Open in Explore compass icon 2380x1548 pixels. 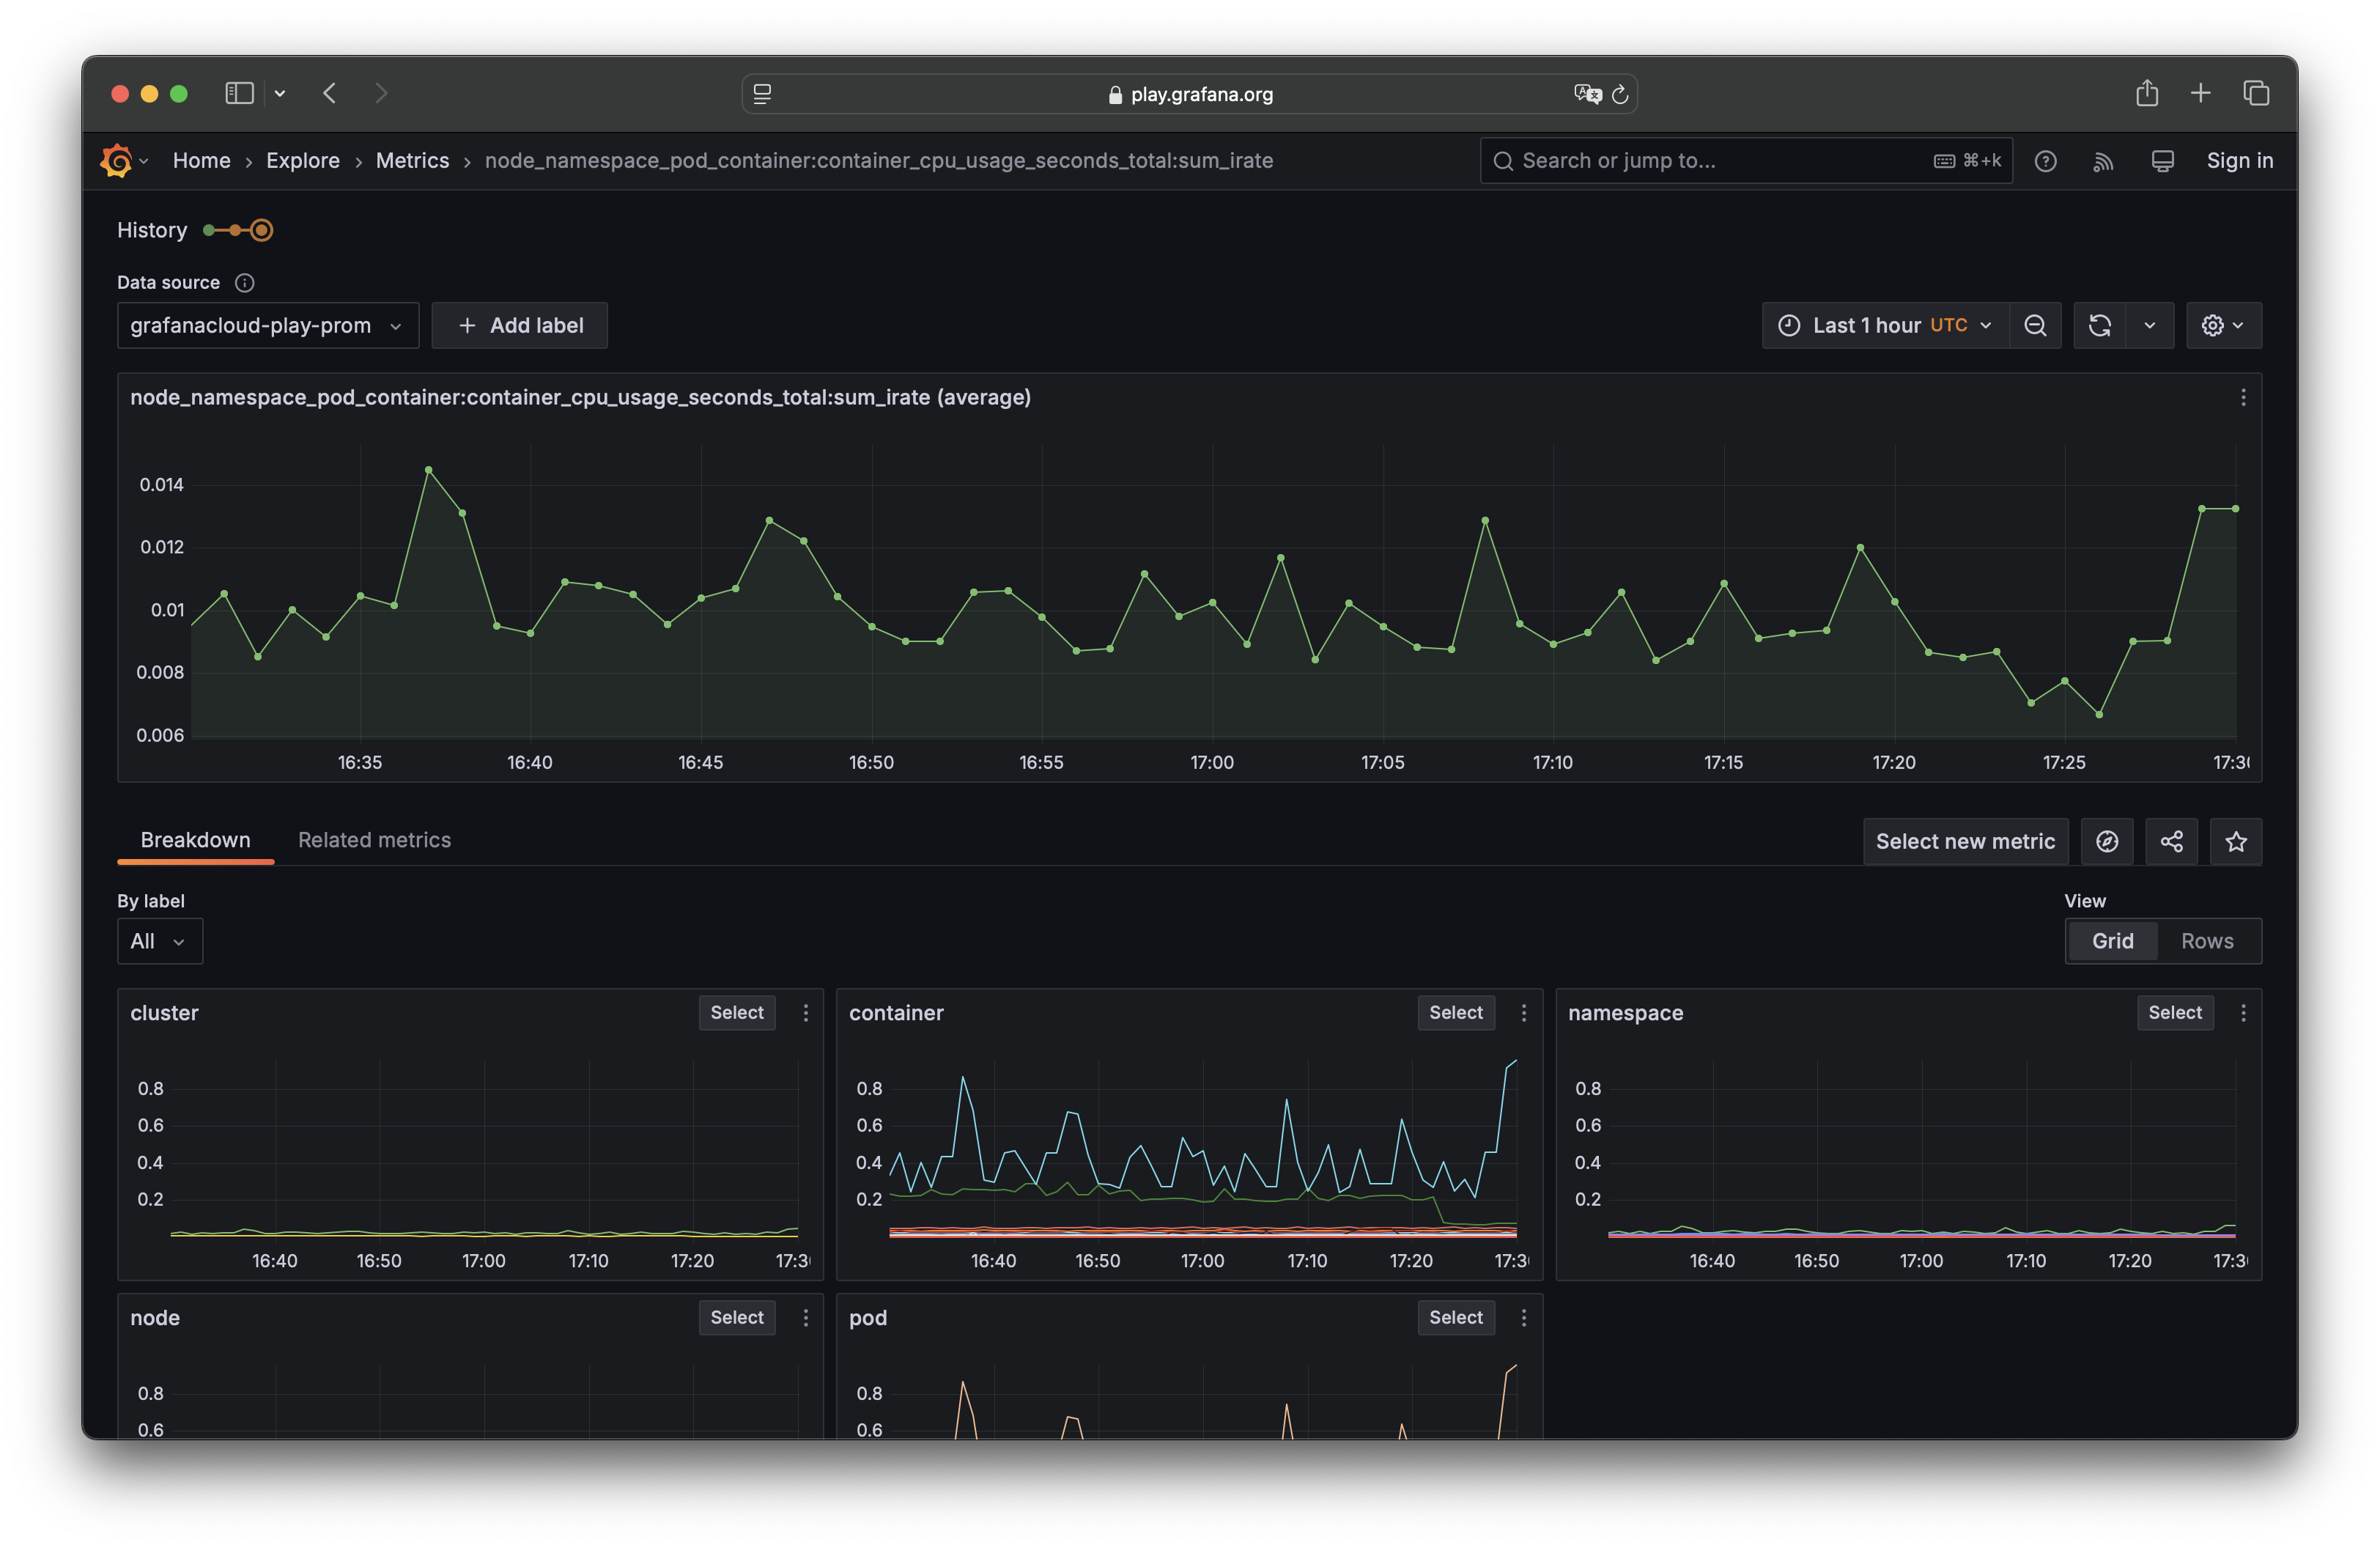[x=2107, y=842]
